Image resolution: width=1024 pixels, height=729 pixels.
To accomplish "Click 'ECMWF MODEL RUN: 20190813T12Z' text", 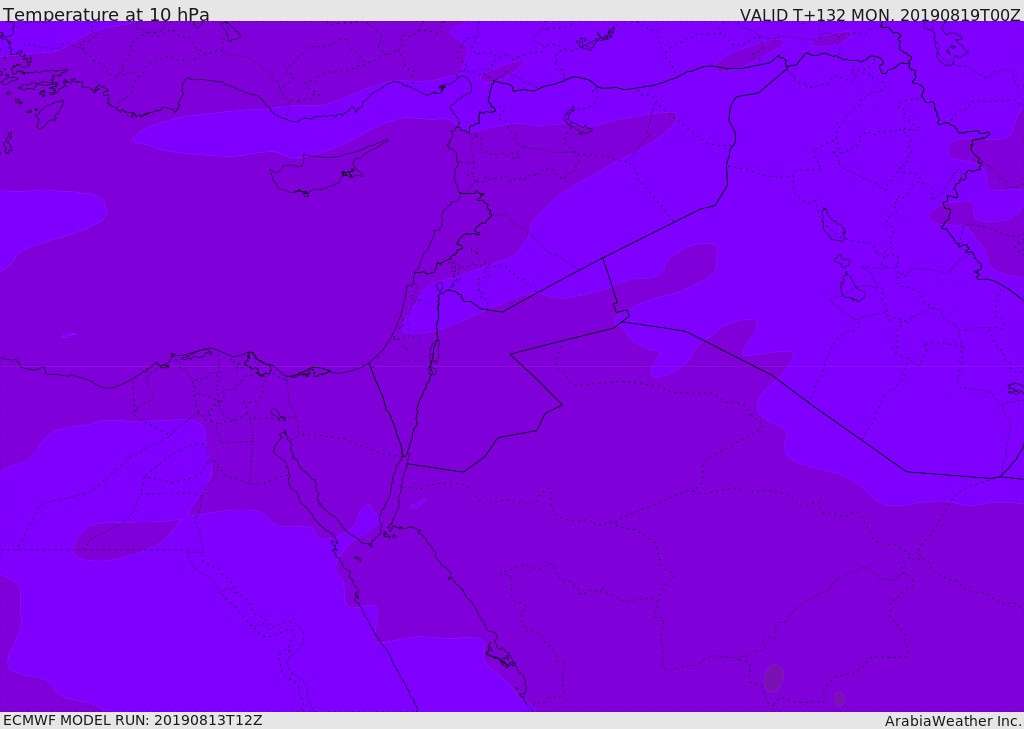I will click(133, 720).
